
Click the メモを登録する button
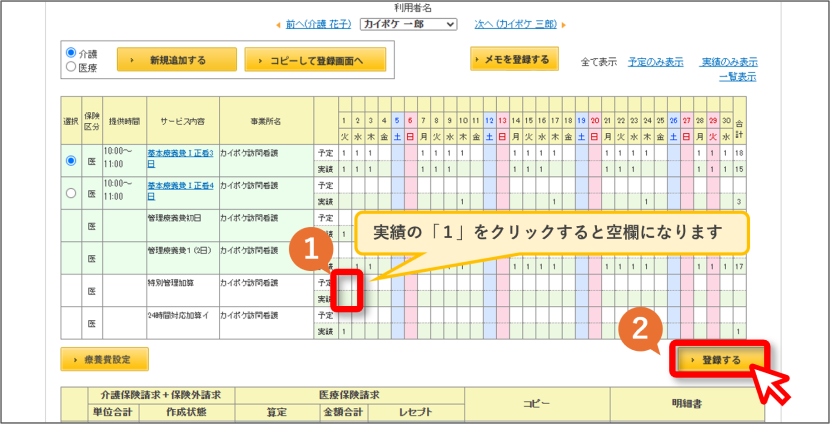click(x=514, y=59)
